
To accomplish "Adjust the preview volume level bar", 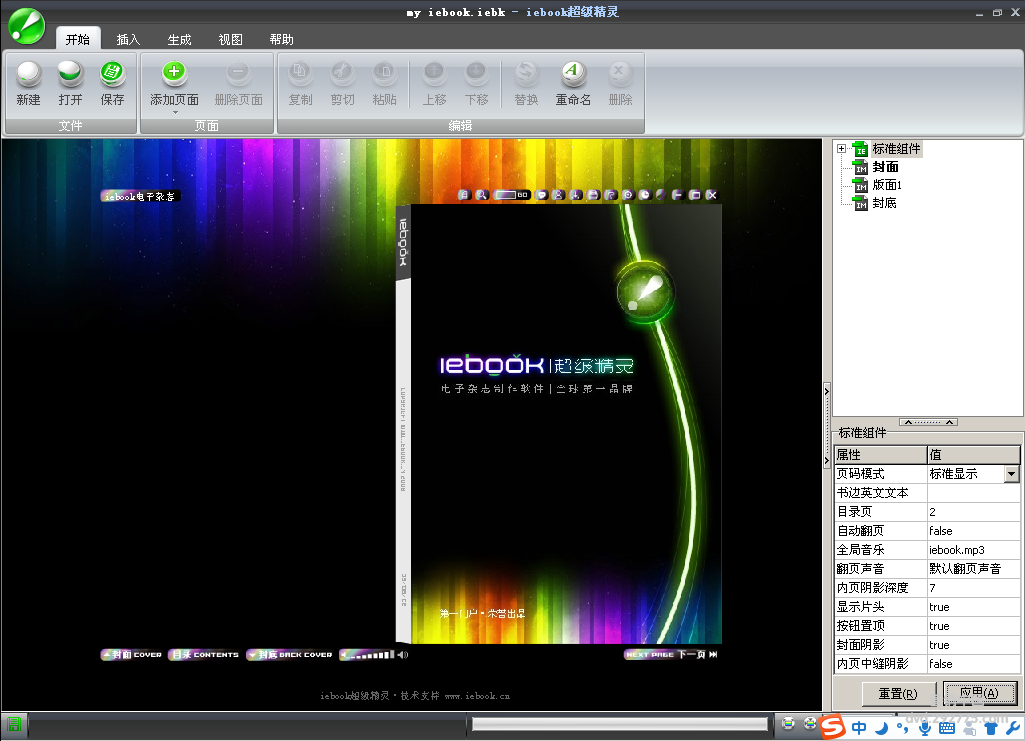I will click(x=368, y=655).
